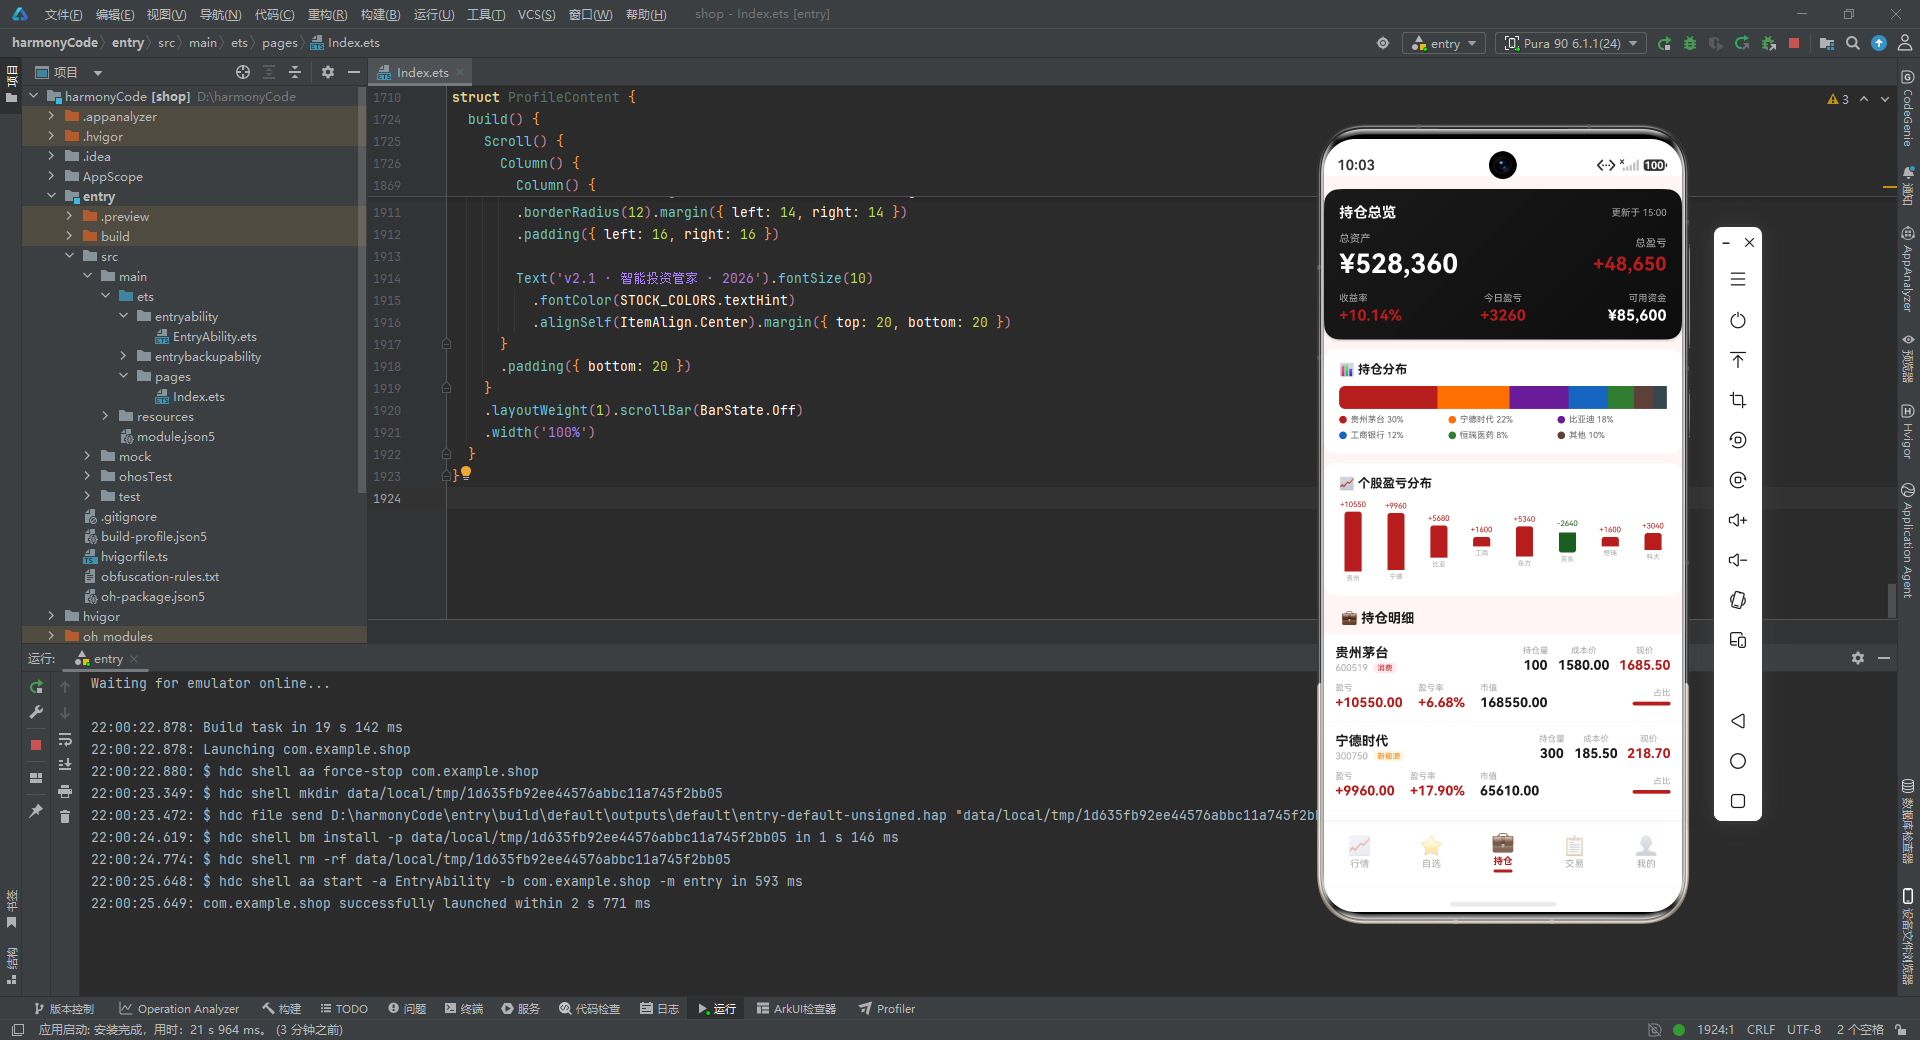Expand the ohosTest folder
The height and width of the screenshot is (1040, 1920).
[x=87, y=476]
